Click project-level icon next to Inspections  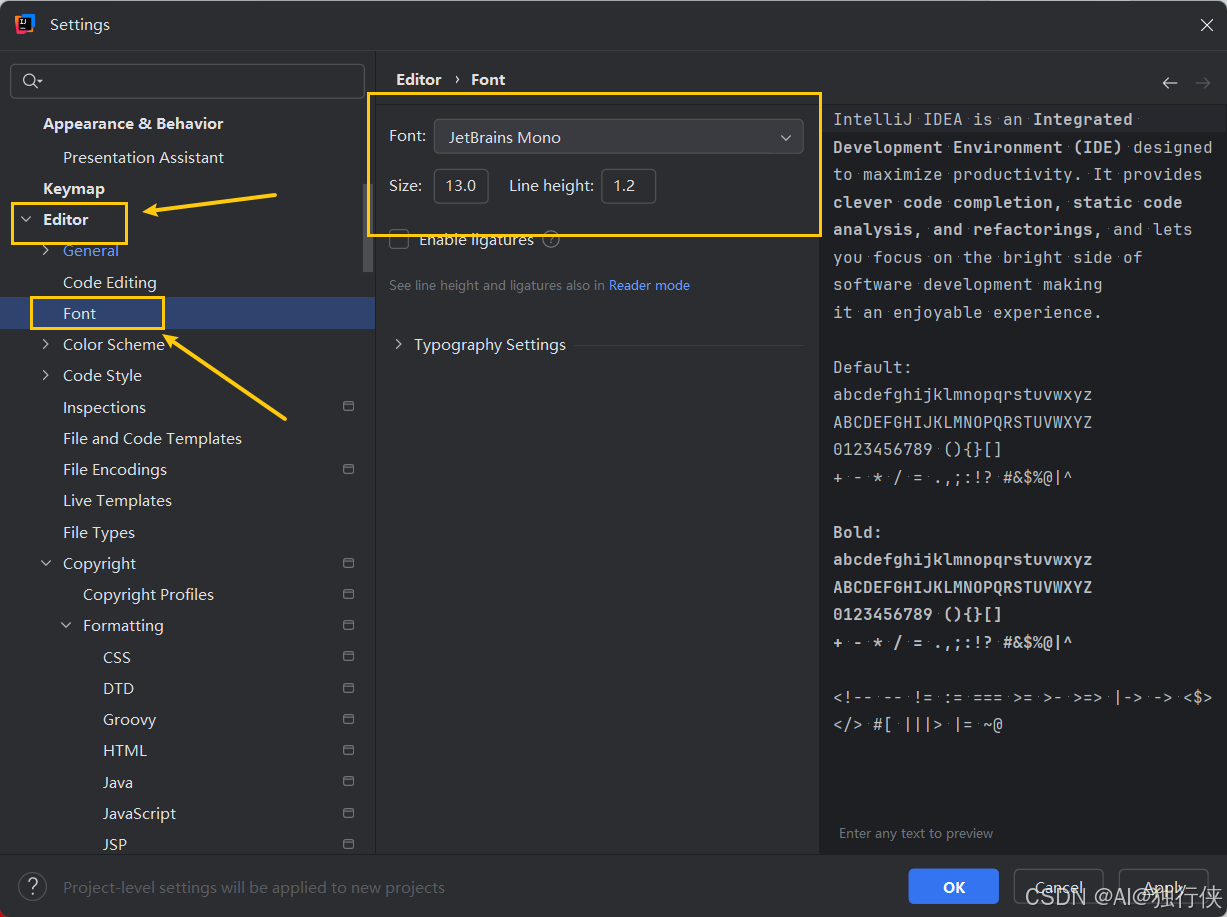point(349,407)
